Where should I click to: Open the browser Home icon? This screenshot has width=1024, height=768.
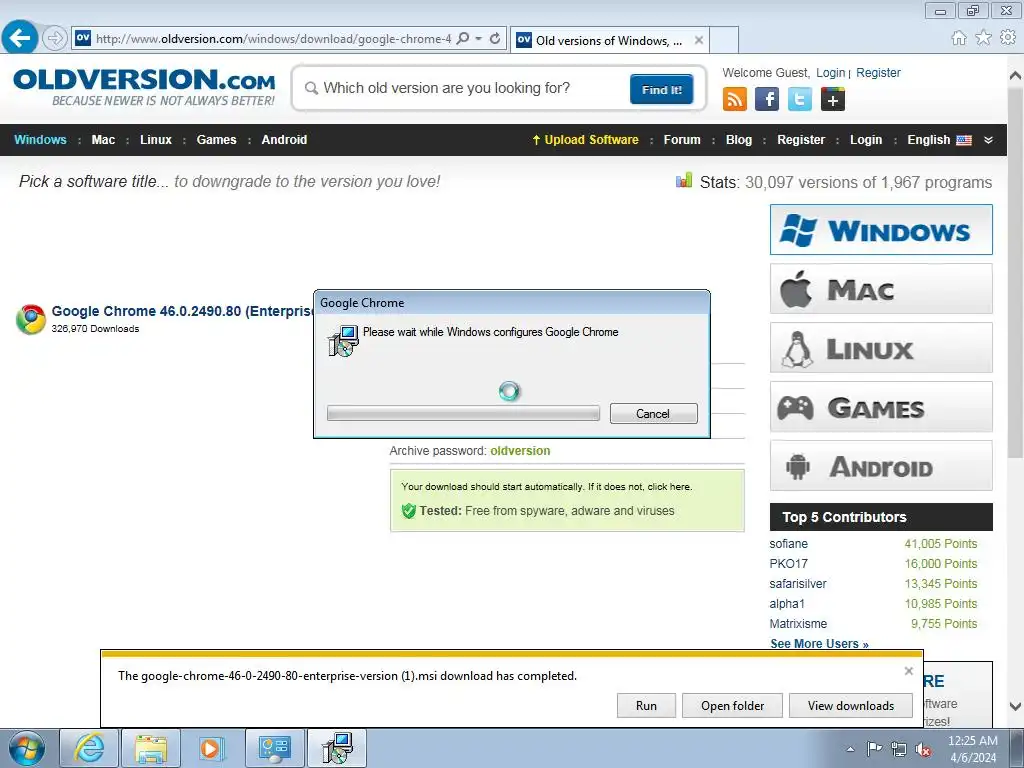coord(959,38)
